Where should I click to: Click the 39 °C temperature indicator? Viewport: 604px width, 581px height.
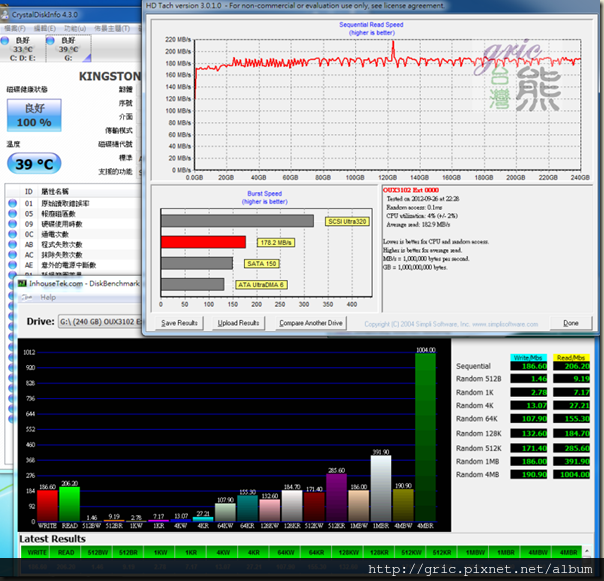pos(34,164)
